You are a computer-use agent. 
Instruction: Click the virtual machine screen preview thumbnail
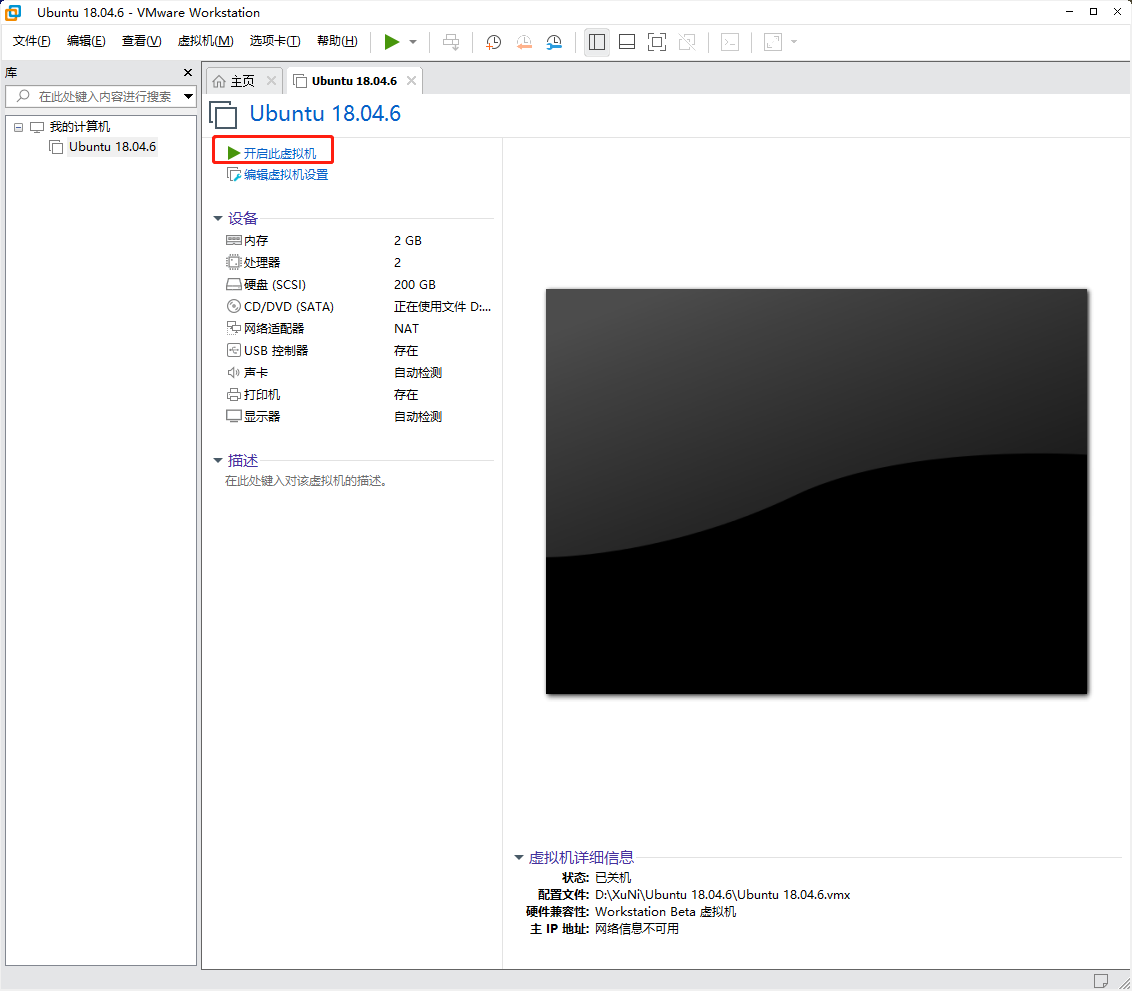(x=817, y=492)
